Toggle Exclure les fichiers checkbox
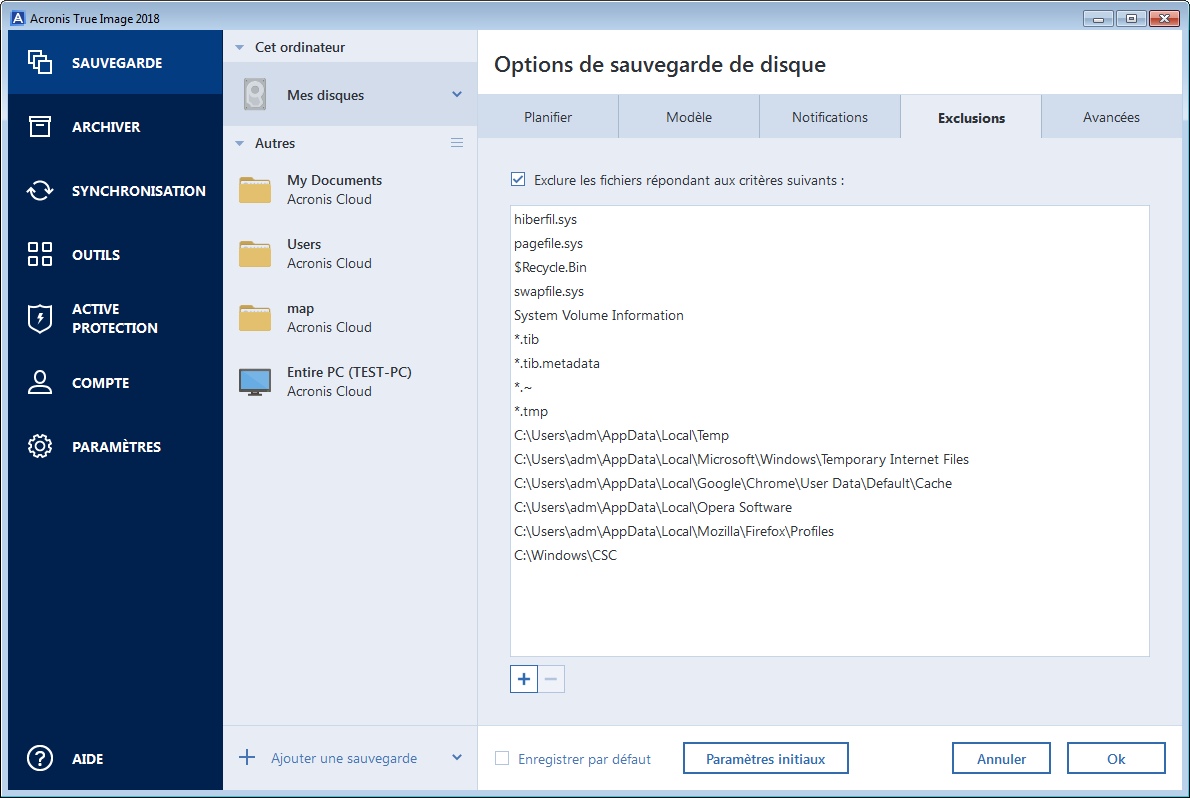1190x798 pixels. point(518,179)
